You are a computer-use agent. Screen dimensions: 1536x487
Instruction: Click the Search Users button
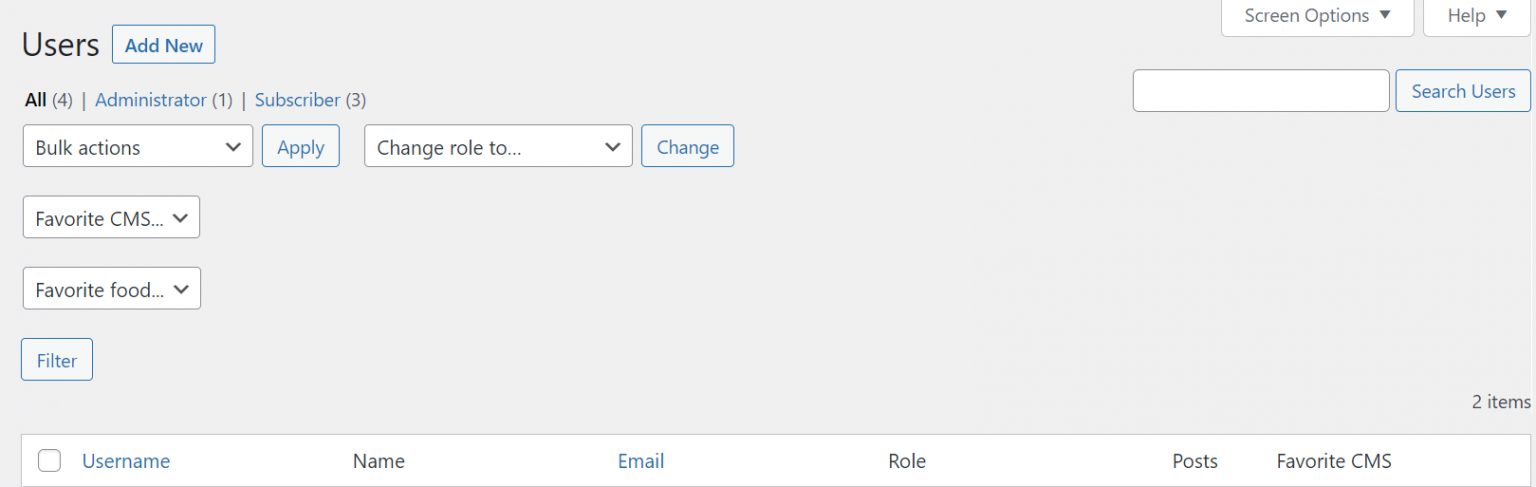pos(1462,91)
